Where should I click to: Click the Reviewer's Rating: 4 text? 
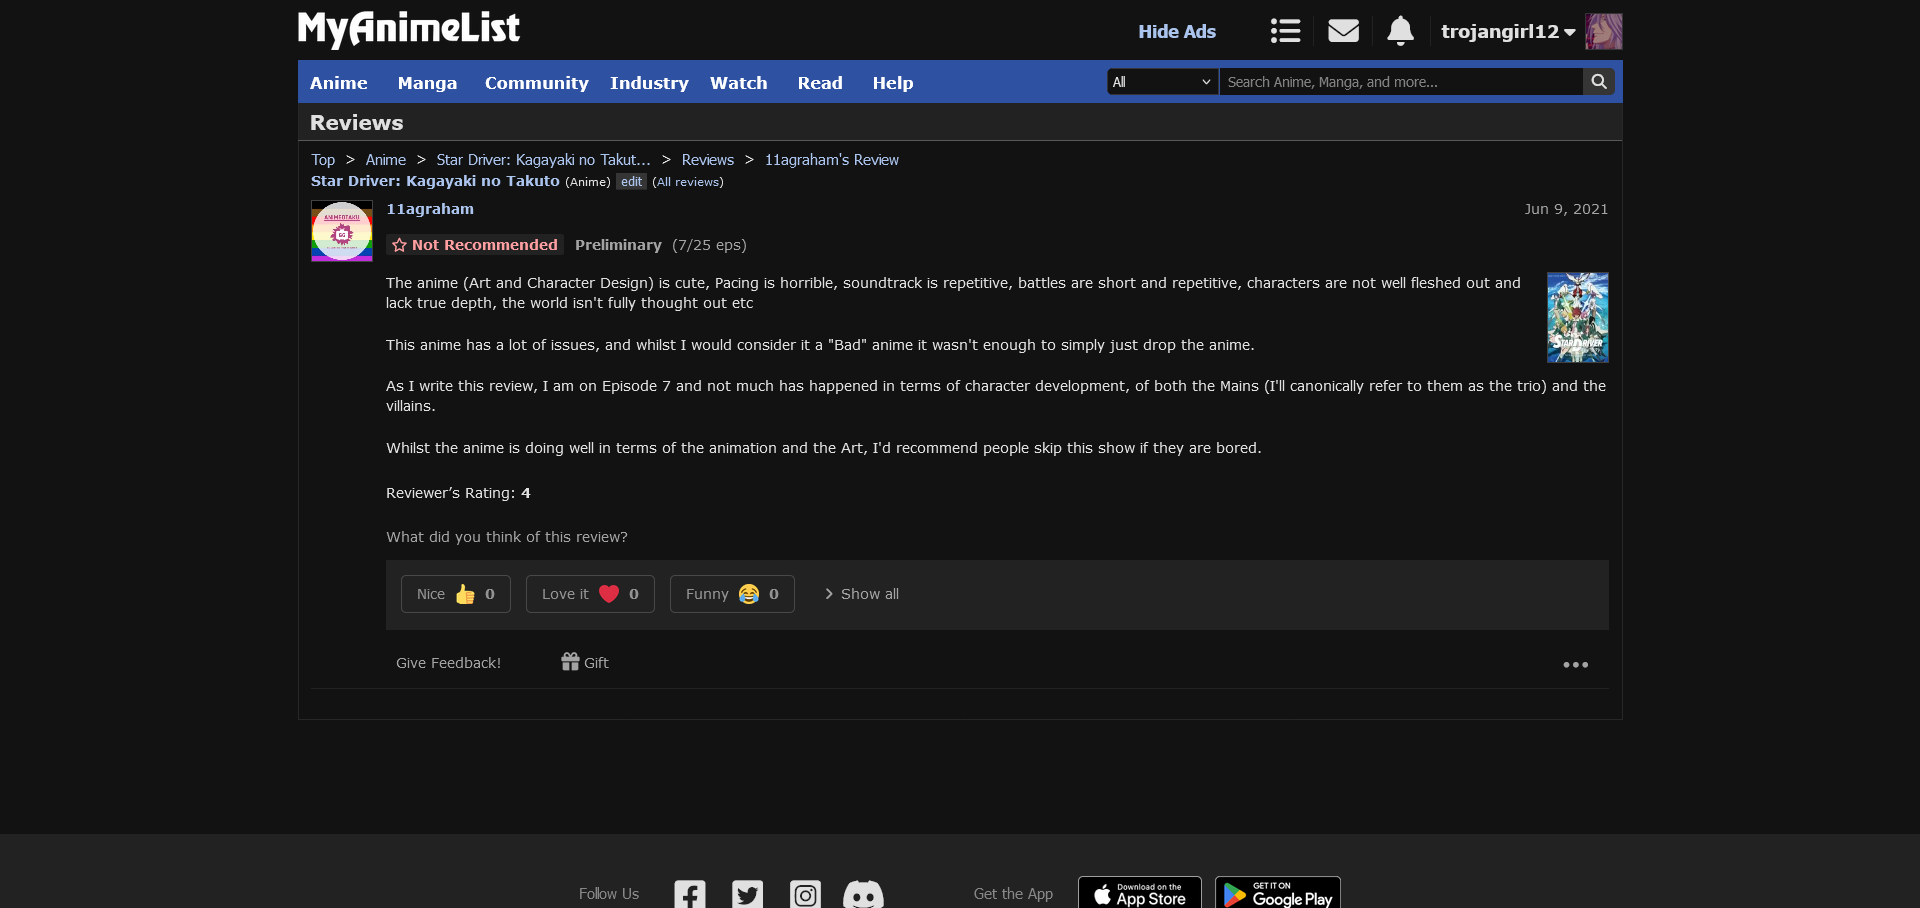tap(458, 493)
